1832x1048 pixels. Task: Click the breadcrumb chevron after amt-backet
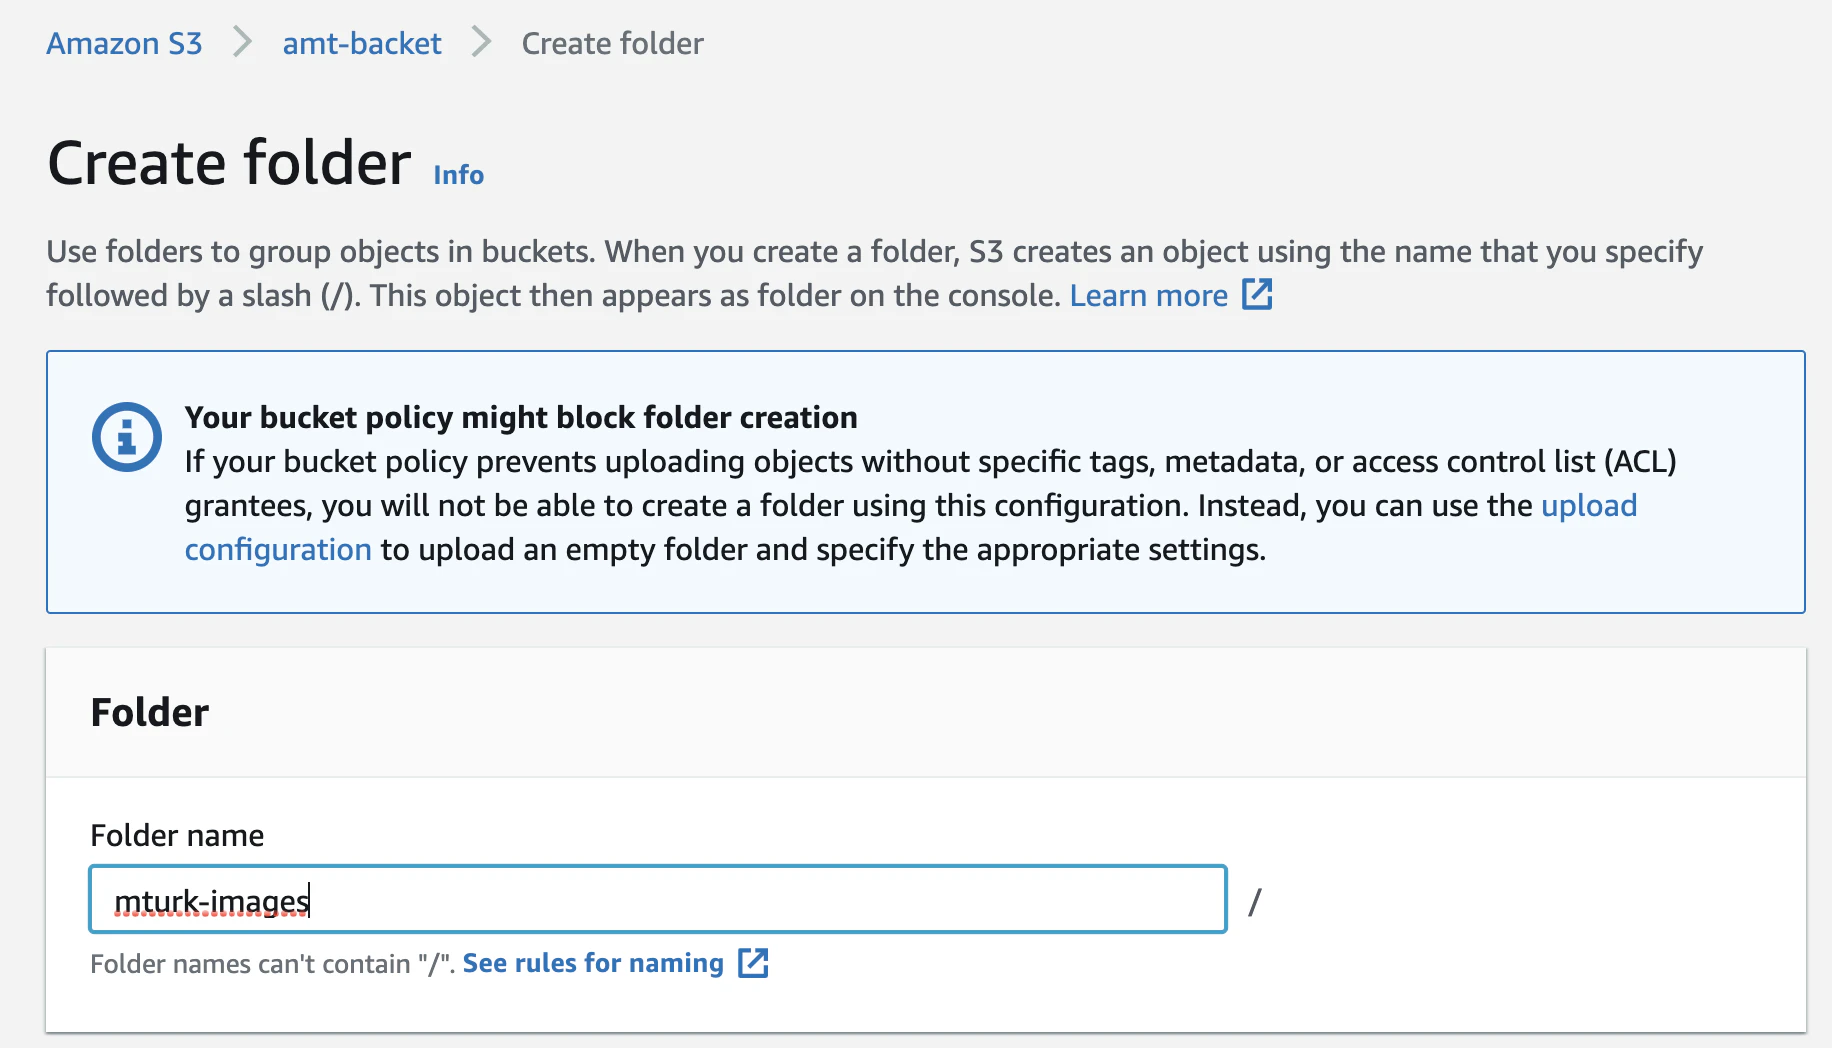pos(481,42)
